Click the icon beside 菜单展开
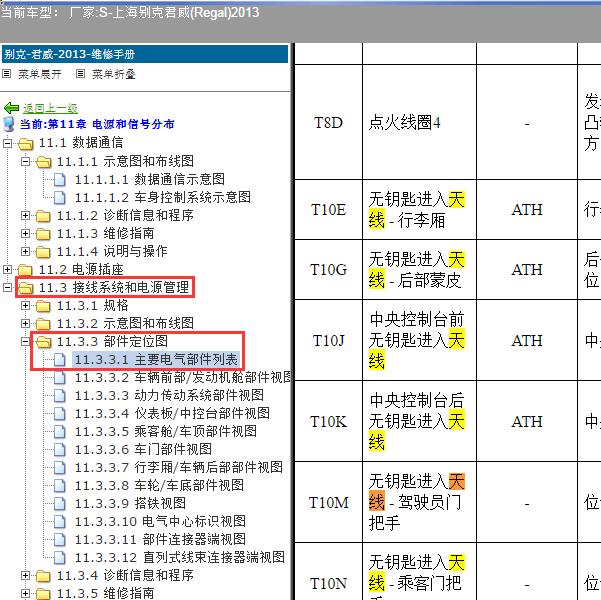The width and height of the screenshot is (601, 600). [7, 74]
